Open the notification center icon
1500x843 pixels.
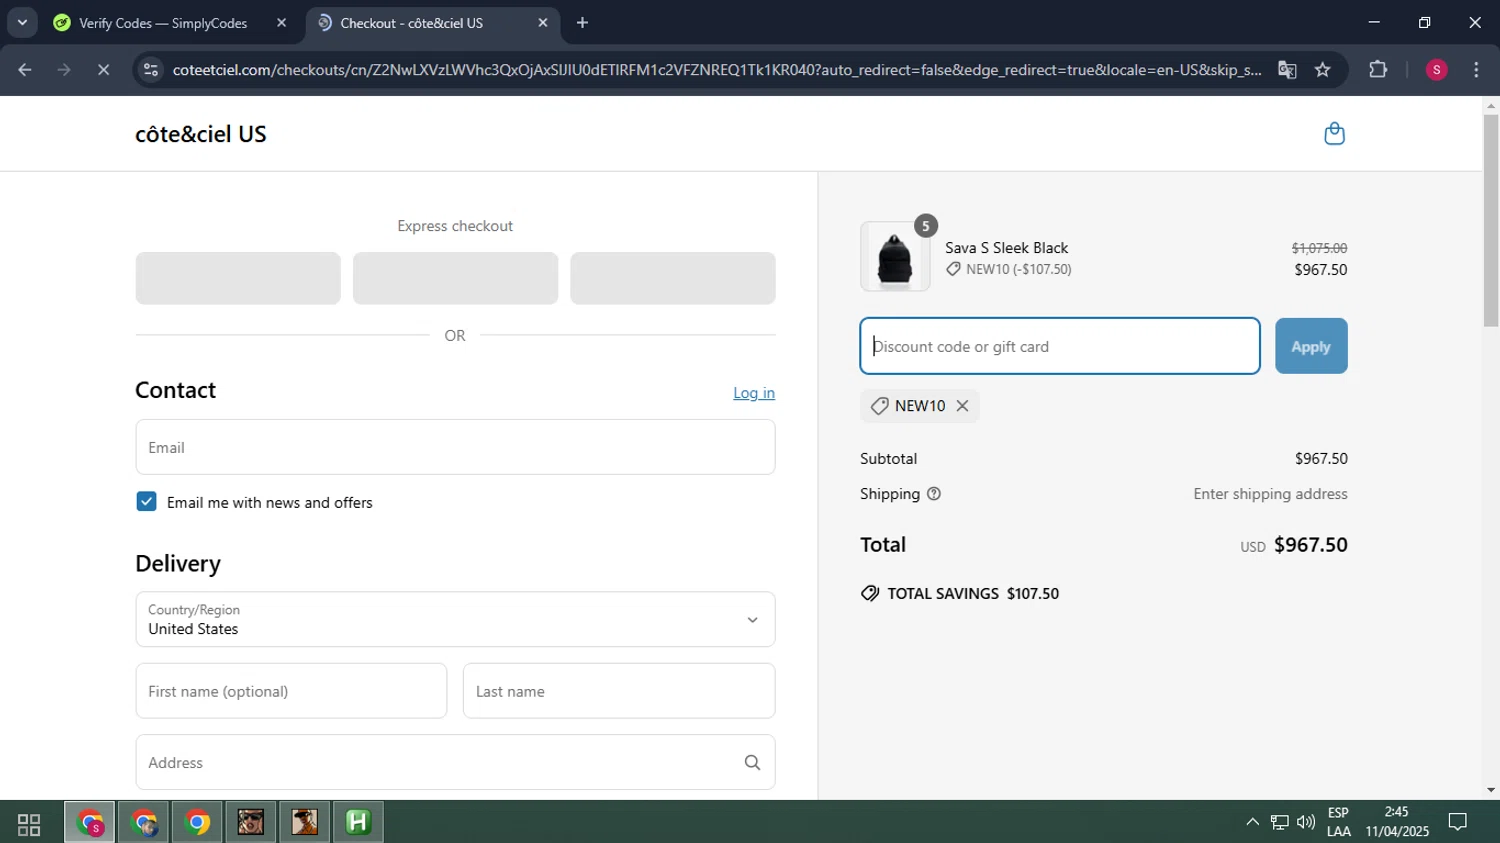pos(1458,822)
